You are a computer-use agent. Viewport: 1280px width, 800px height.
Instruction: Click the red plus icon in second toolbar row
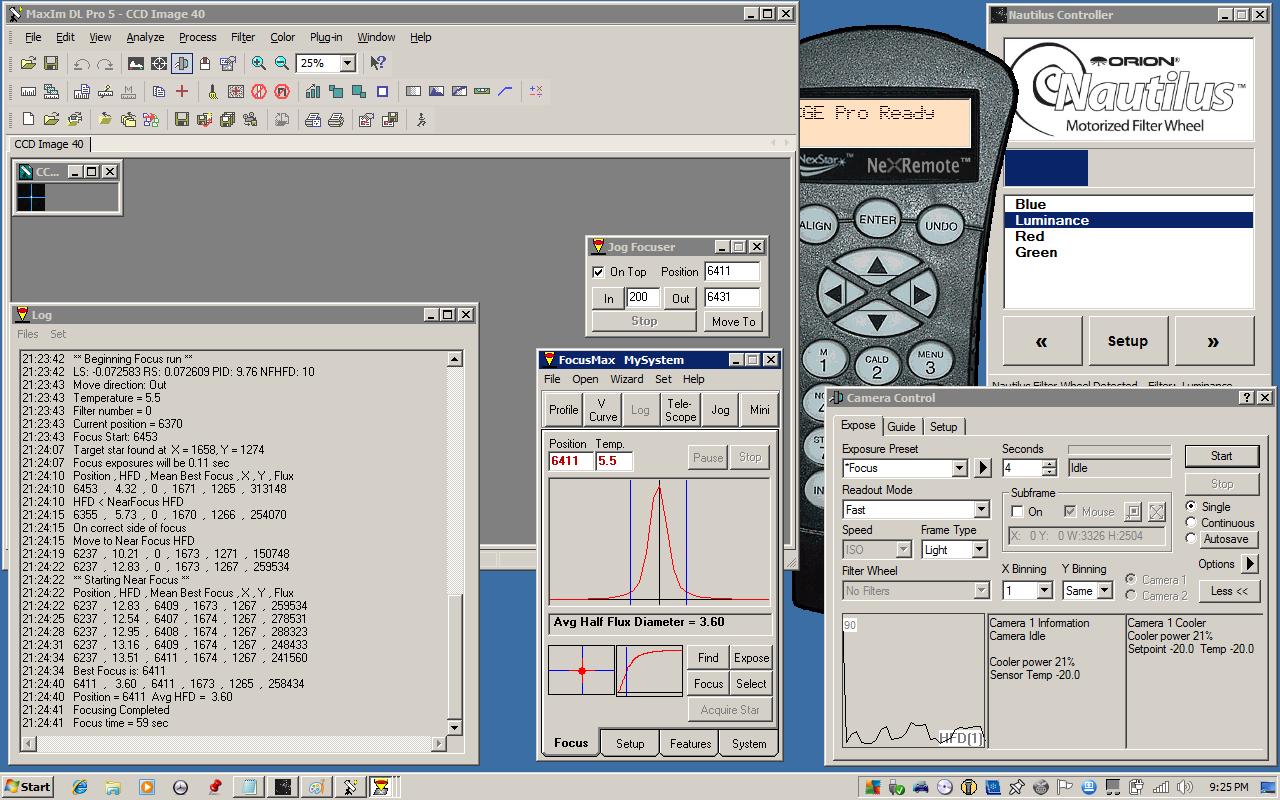pyautogui.click(x=181, y=91)
